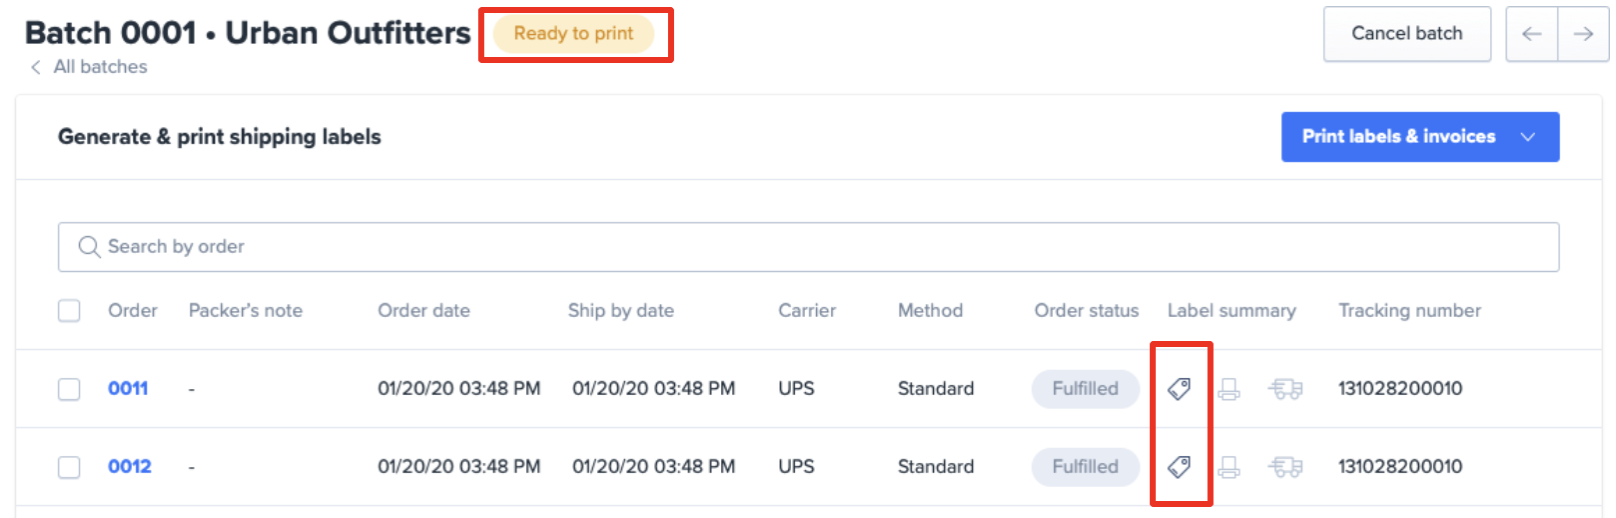Tick the checkbox for order 0011
Screen dimensions: 1616x518
tap(69, 389)
